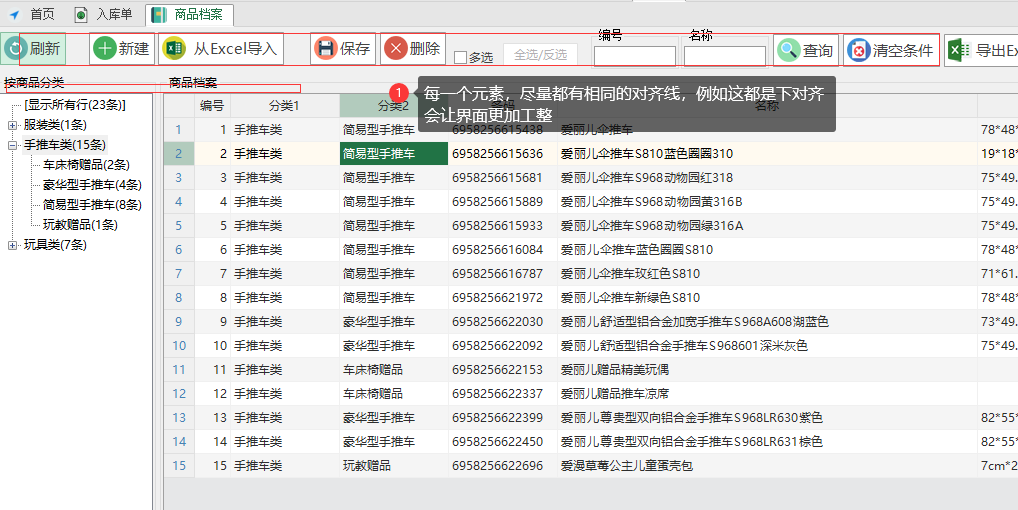
Task: Click 车床椅赠品 cell in row 11
Action: [393, 370]
